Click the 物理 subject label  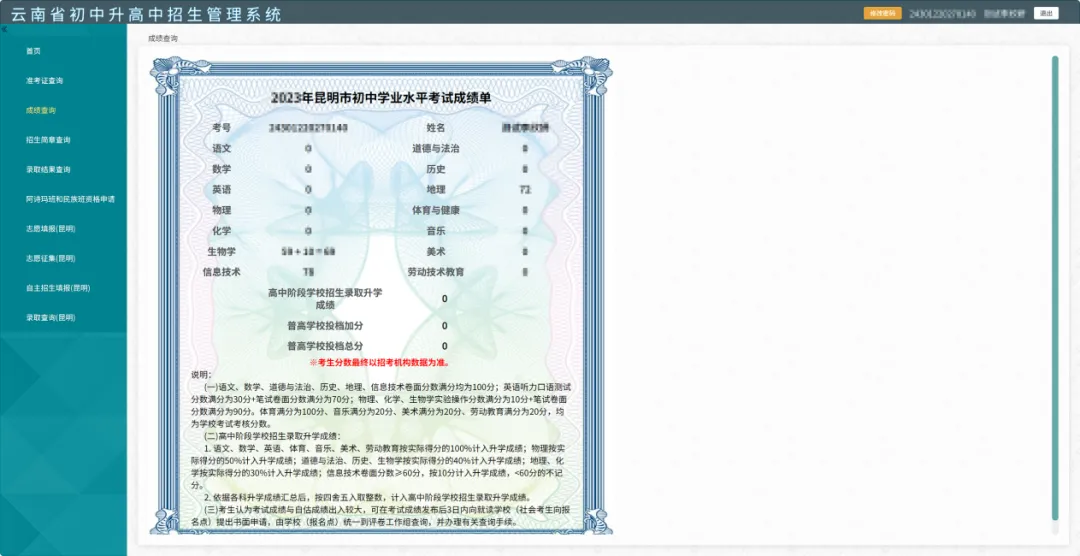(222, 210)
